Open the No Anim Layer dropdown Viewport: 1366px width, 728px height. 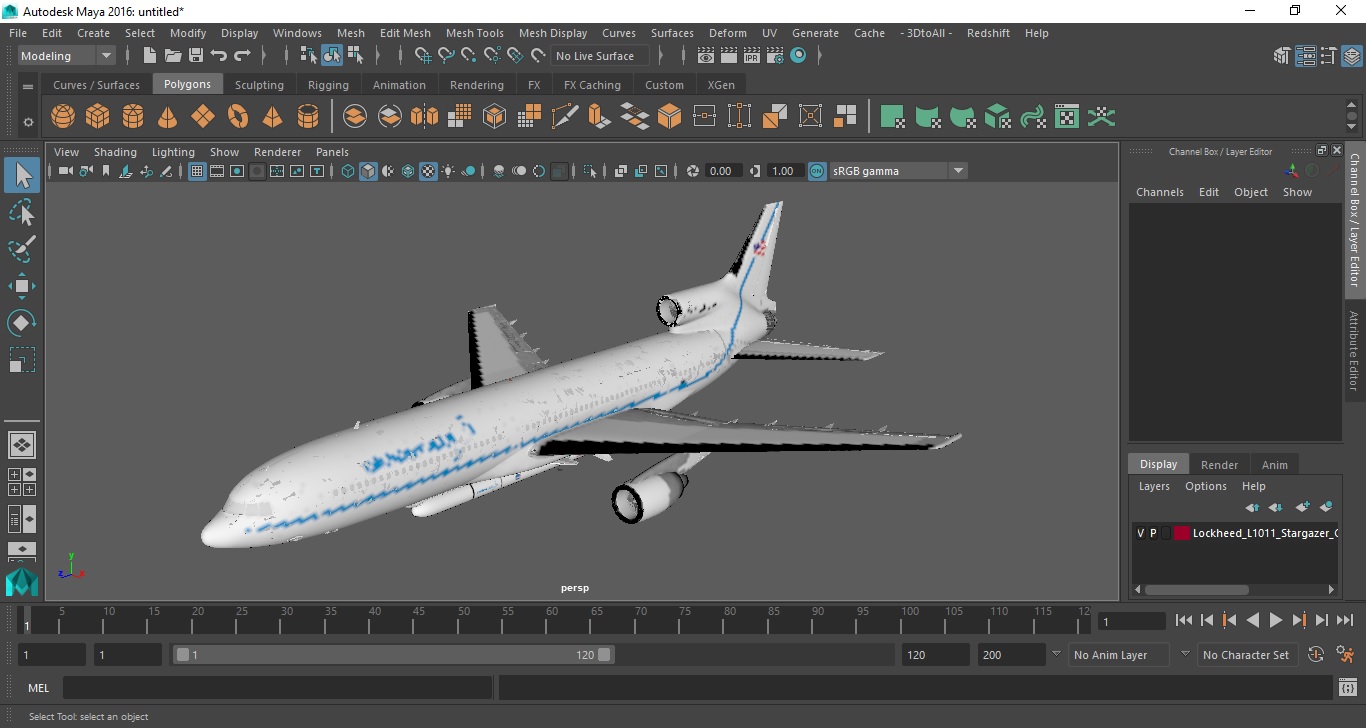coord(1120,655)
